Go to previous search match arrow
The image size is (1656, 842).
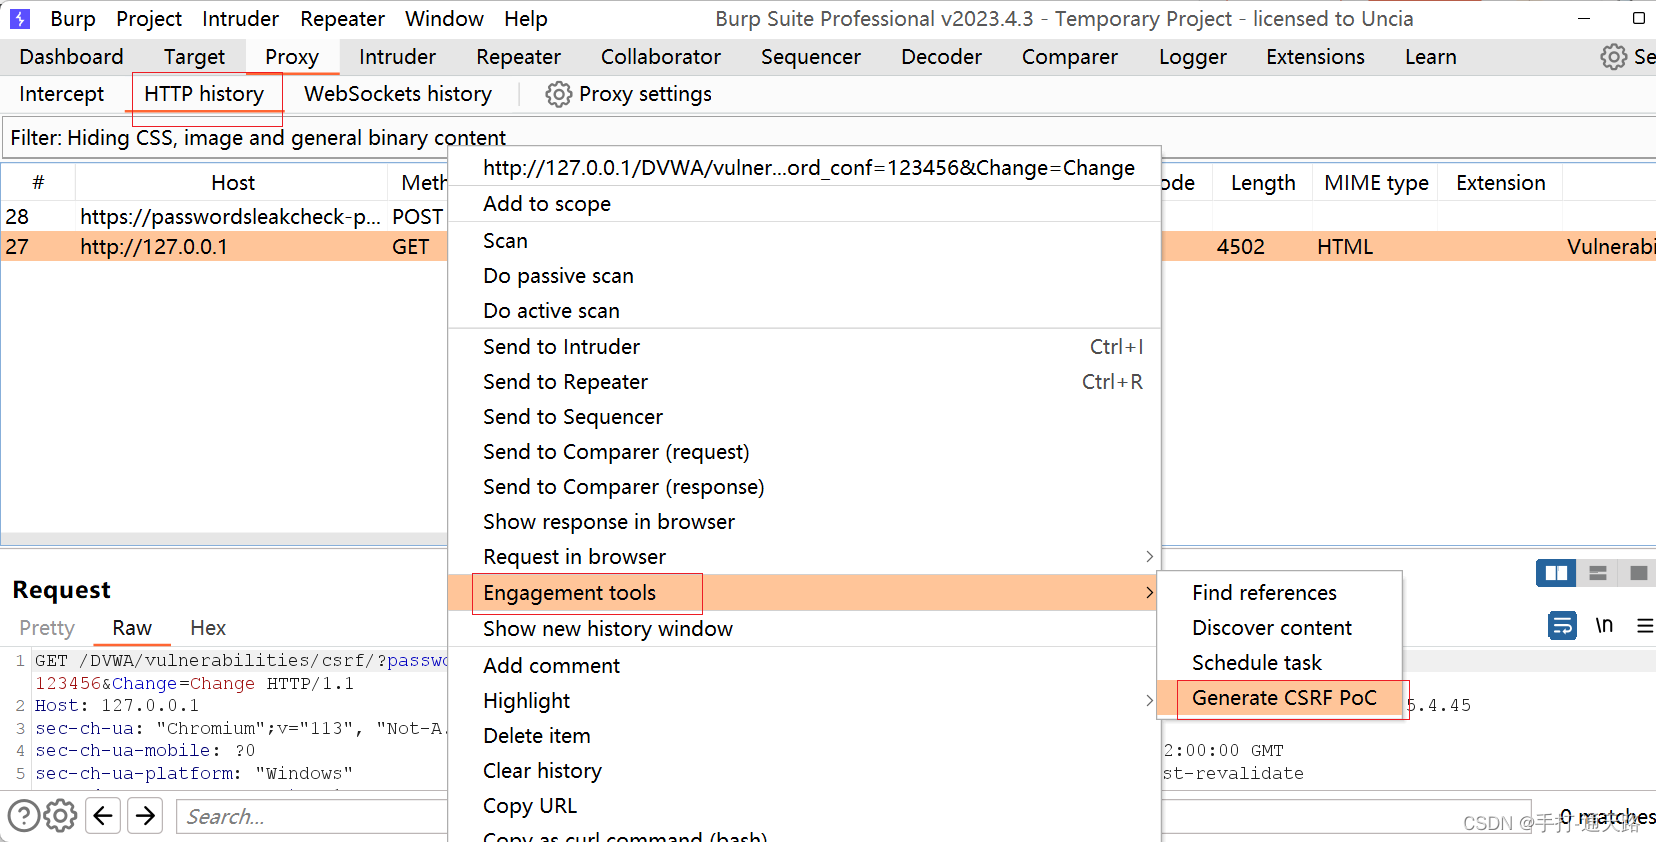(103, 816)
